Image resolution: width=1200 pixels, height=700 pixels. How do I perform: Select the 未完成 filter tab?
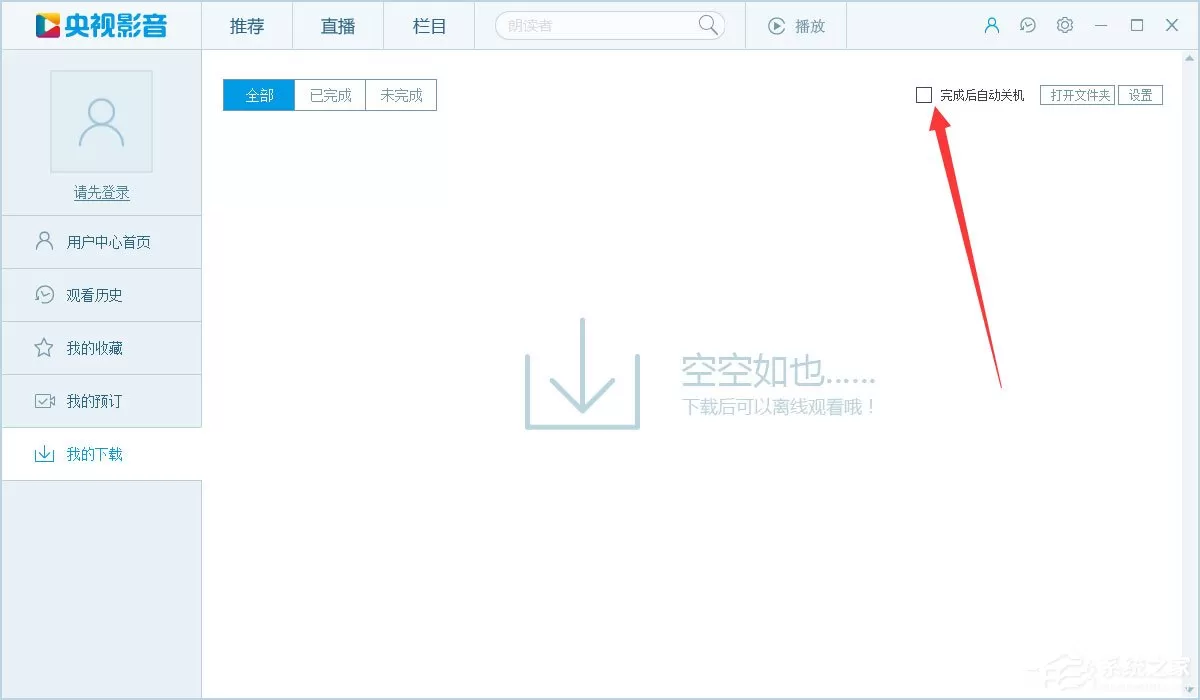tap(401, 96)
